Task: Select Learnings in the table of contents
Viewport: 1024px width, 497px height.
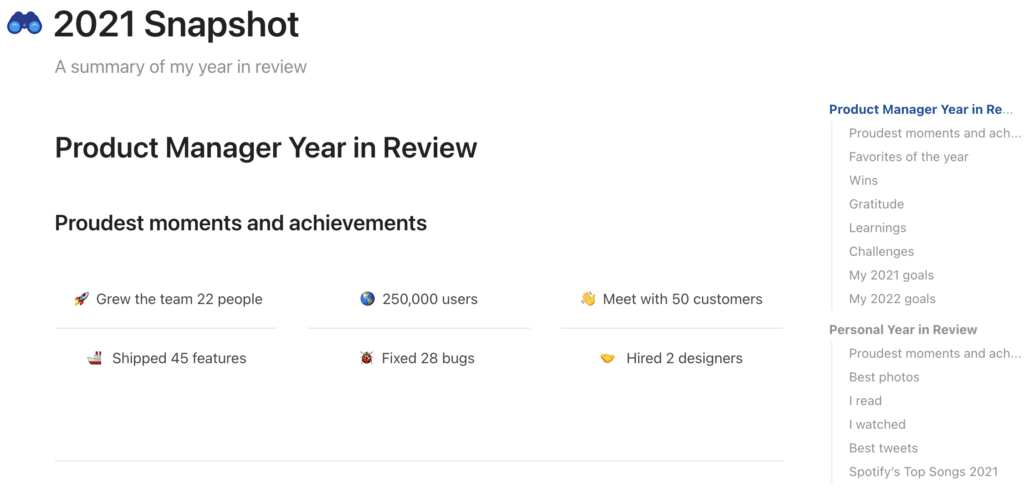Action: point(877,228)
